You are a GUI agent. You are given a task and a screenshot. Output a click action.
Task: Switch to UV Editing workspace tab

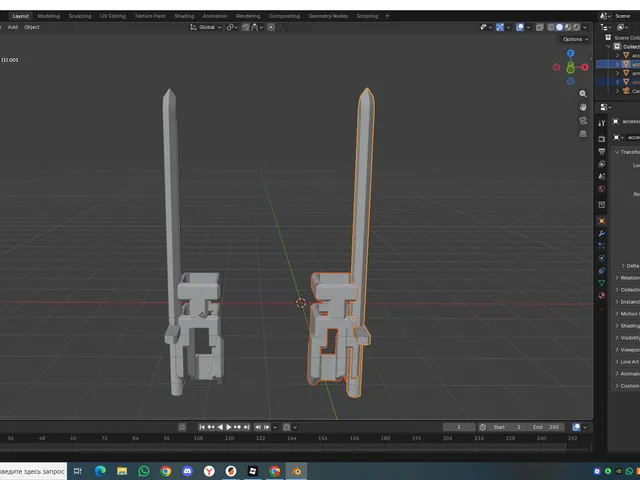click(113, 16)
